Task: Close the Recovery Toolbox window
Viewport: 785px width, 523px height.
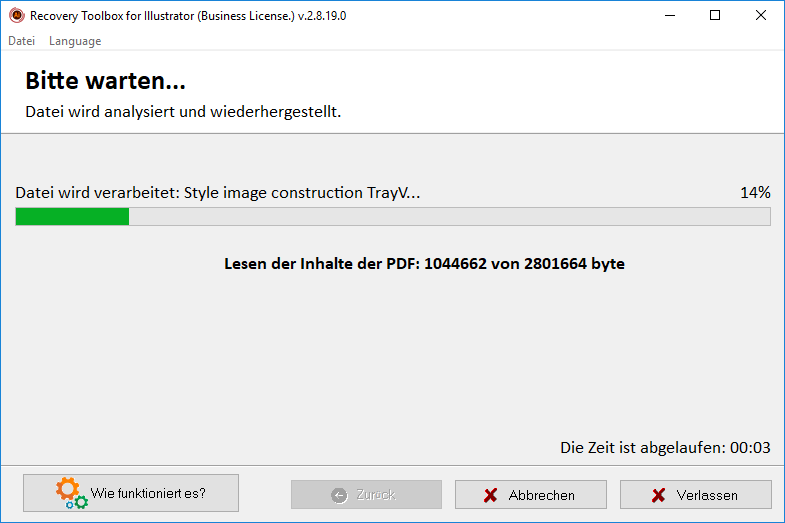Action: [x=760, y=16]
